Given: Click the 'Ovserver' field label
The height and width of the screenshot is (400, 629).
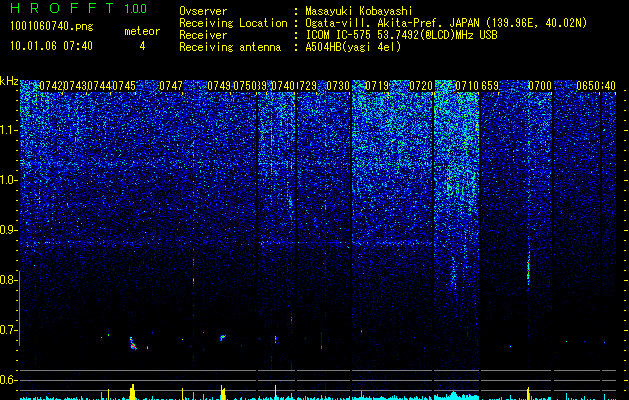Looking at the screenshot, I should pos(203,11).
